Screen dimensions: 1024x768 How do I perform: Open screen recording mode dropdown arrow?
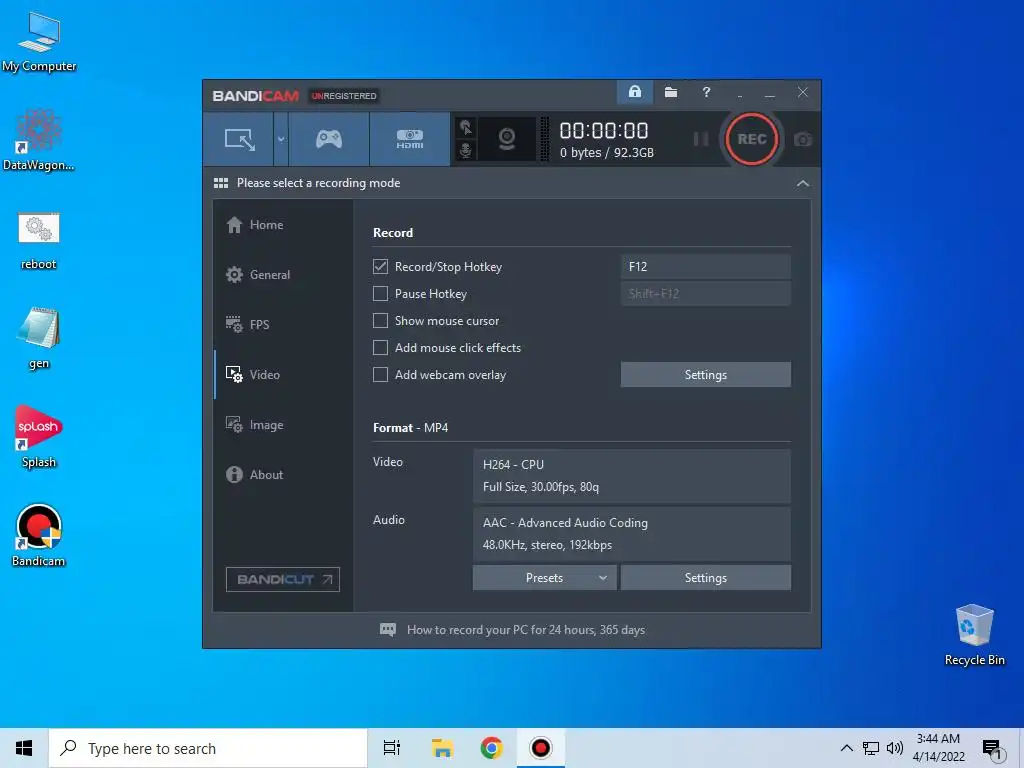pyautogui.click(x=281, y=139)
